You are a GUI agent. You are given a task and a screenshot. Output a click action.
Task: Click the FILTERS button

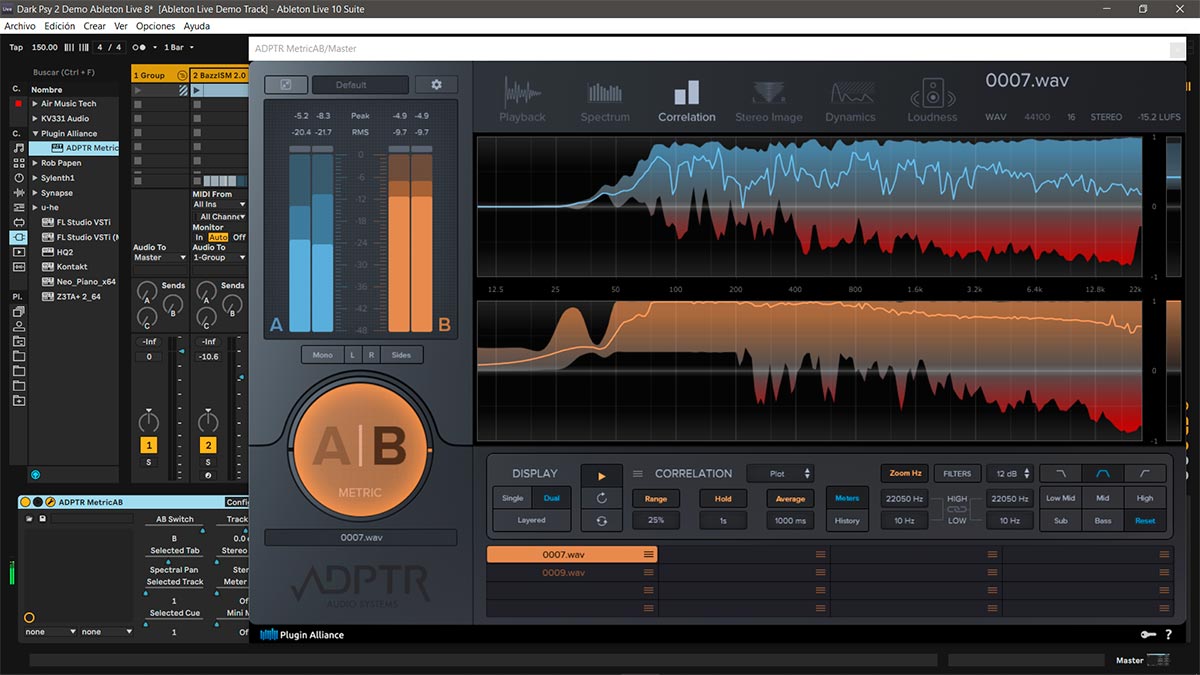coord(957,474)
